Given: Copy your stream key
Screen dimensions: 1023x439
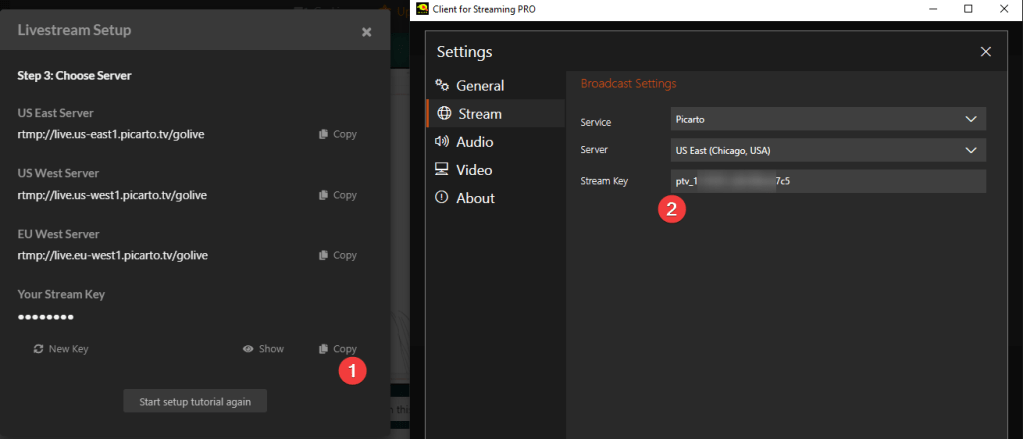Looking at the screenshot, I should coord(337,349).
